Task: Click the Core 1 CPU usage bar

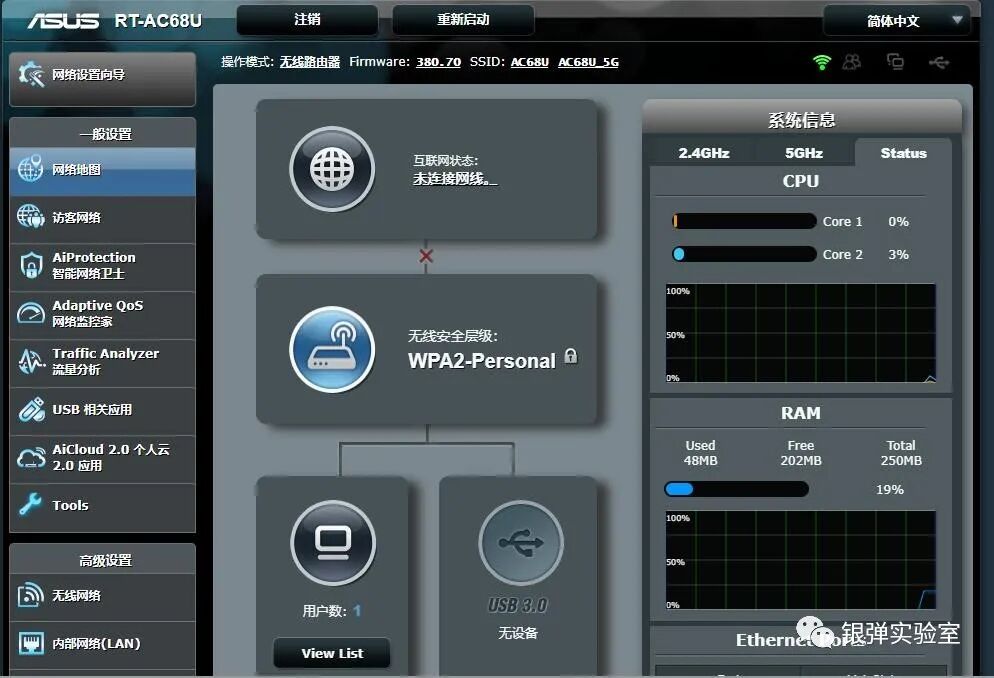Action: [744, 221]
